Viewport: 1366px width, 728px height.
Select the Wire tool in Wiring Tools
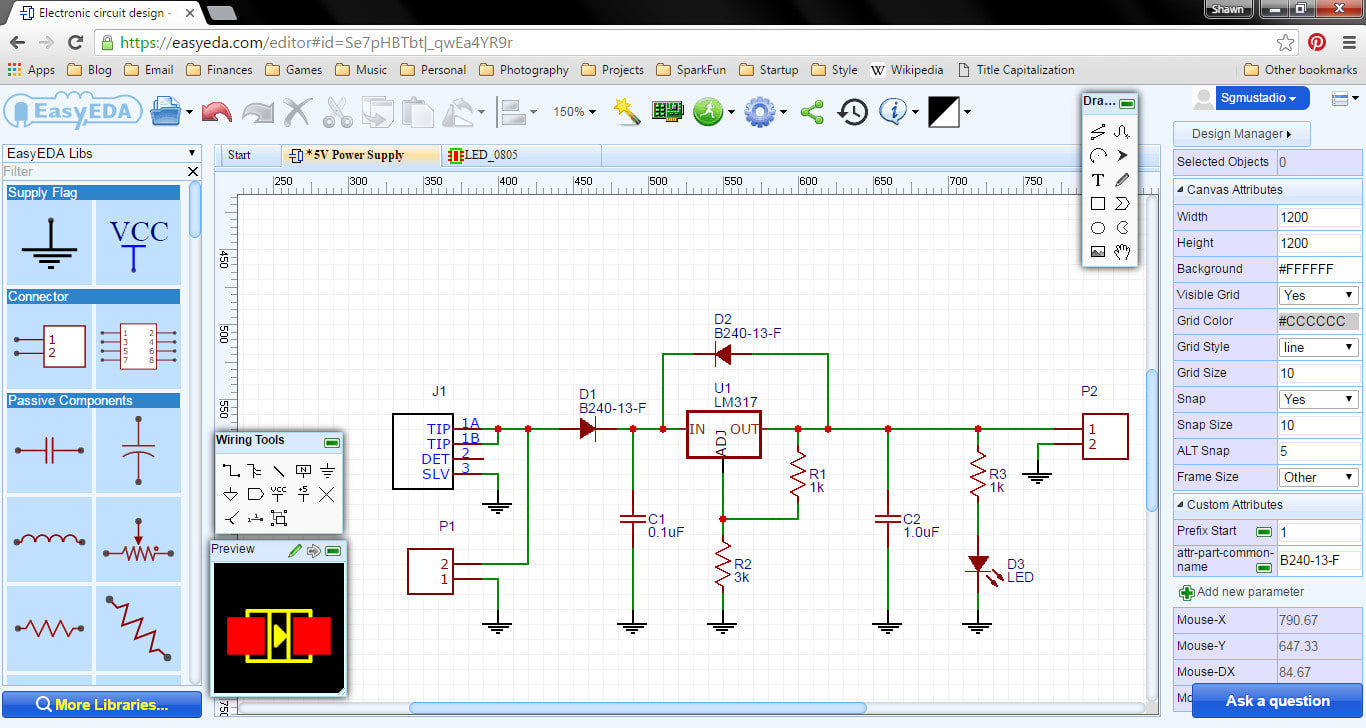pos(231,470)
